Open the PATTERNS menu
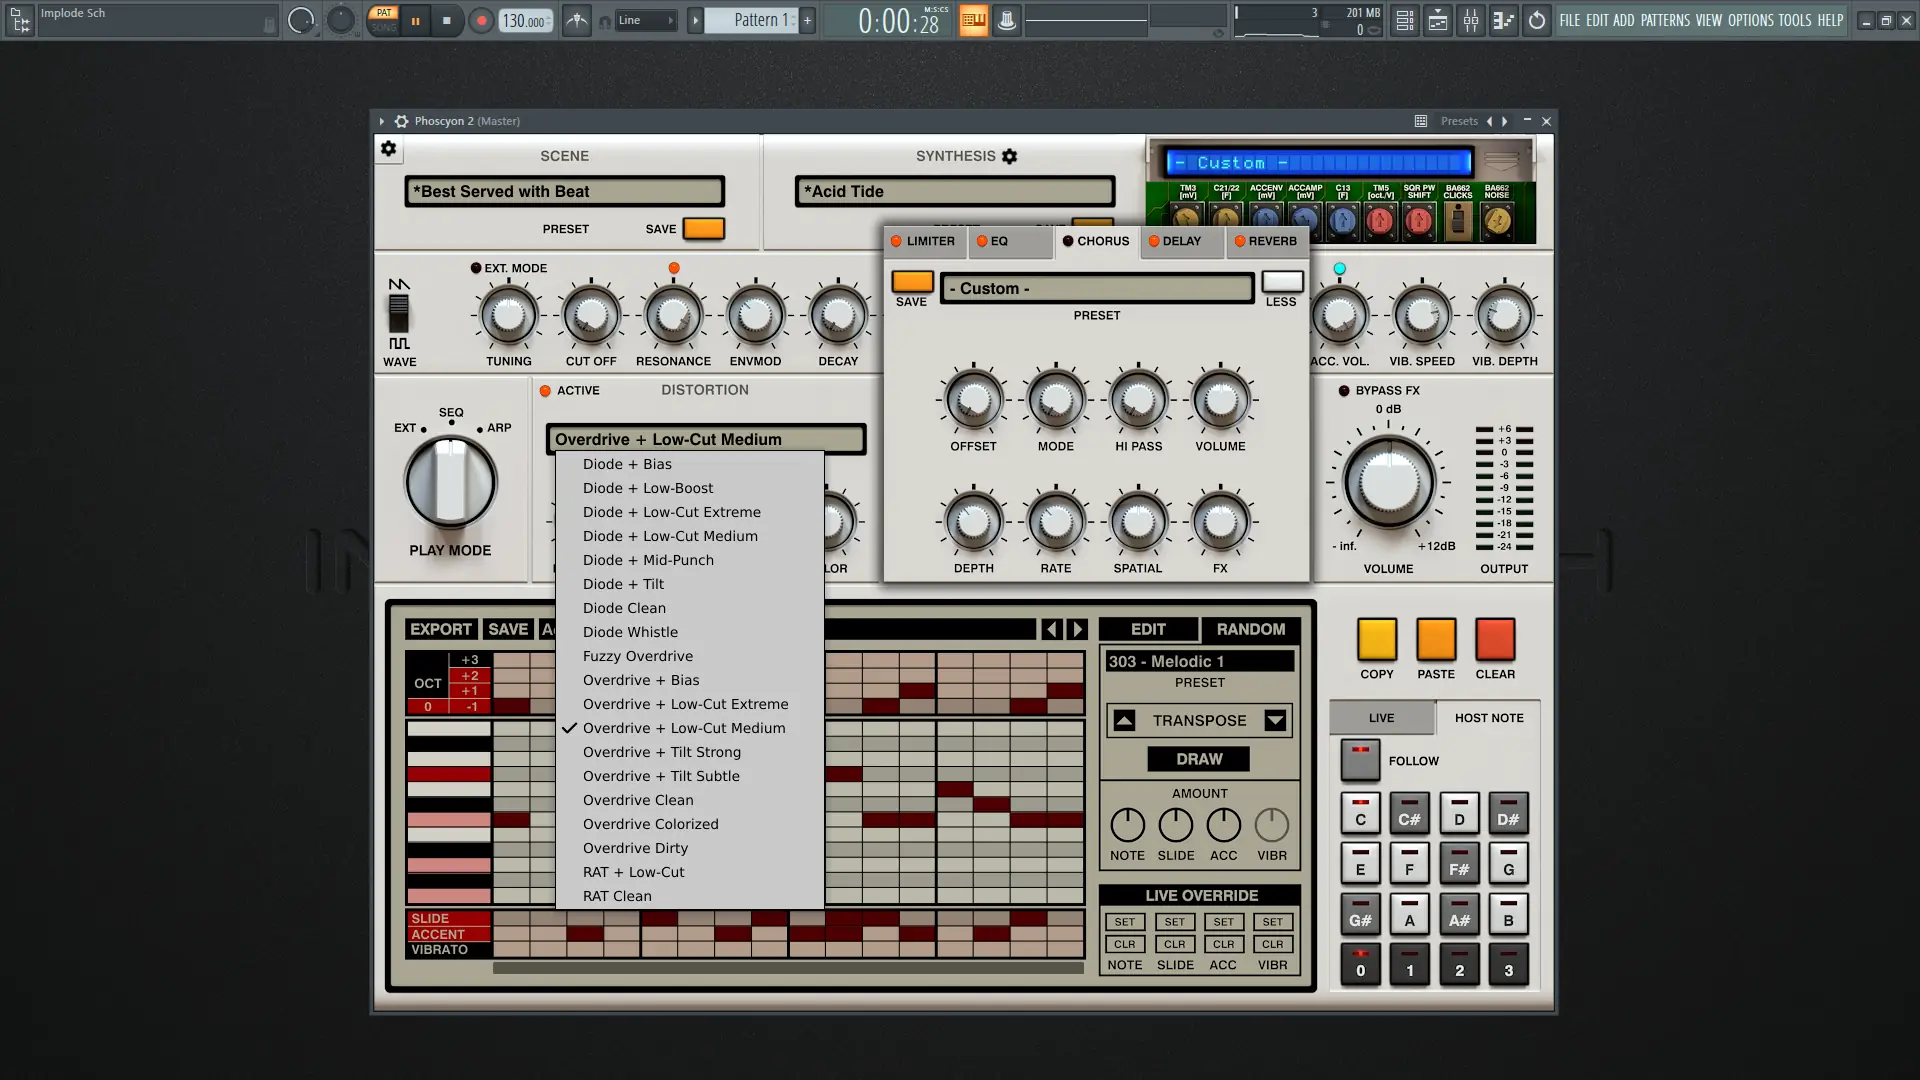The height and width of the screenshot is (1080, 1920). click(1665, 20)
